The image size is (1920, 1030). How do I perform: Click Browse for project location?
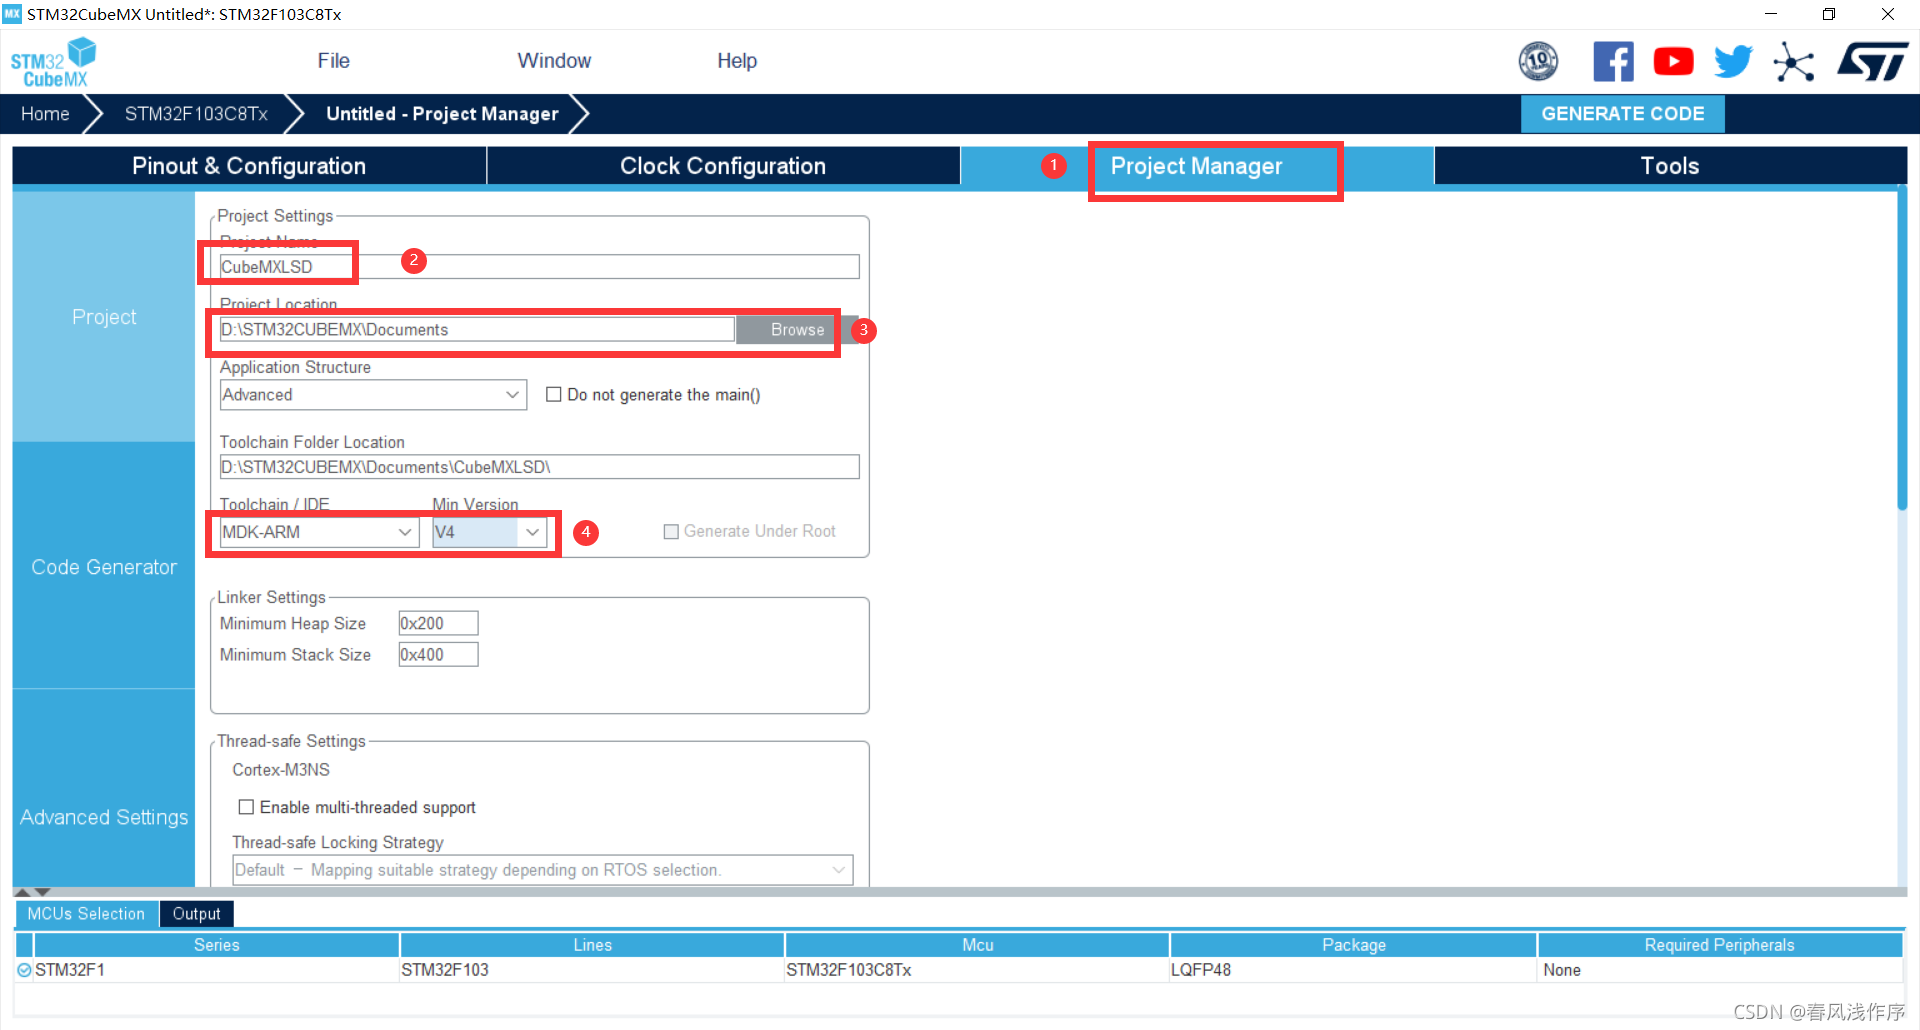[797, 330]
